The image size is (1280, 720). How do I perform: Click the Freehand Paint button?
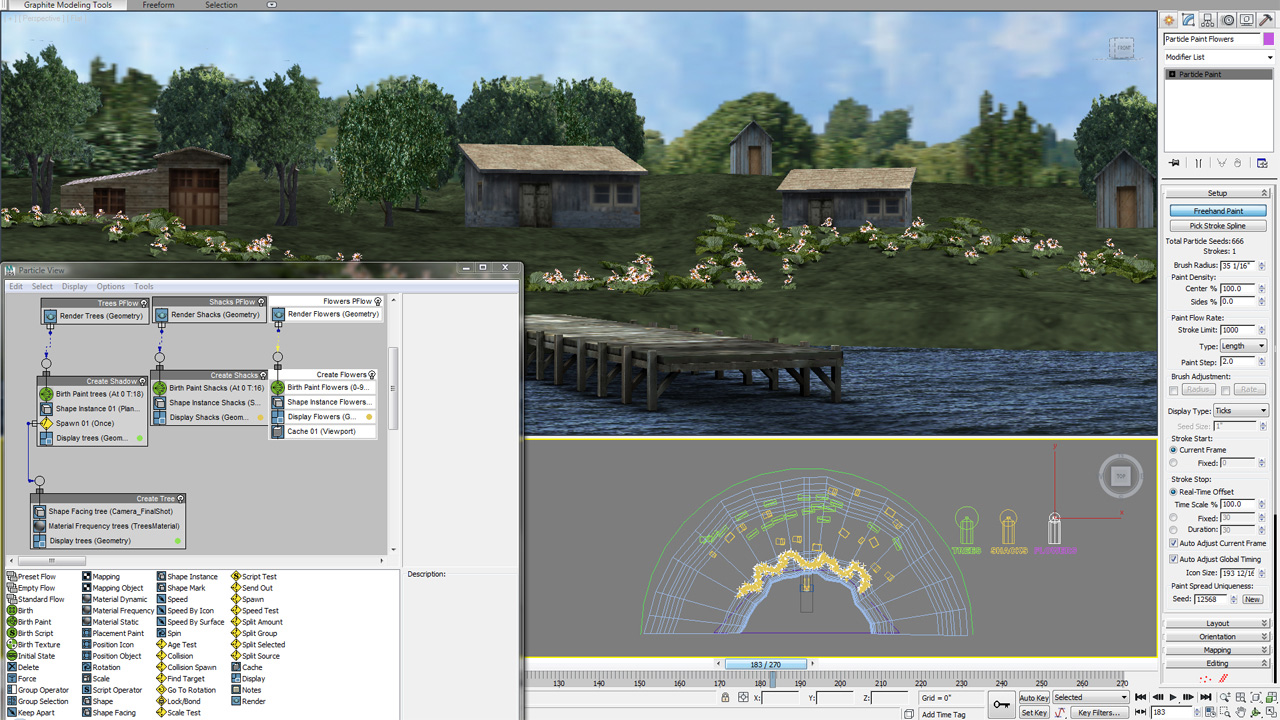1218,211
